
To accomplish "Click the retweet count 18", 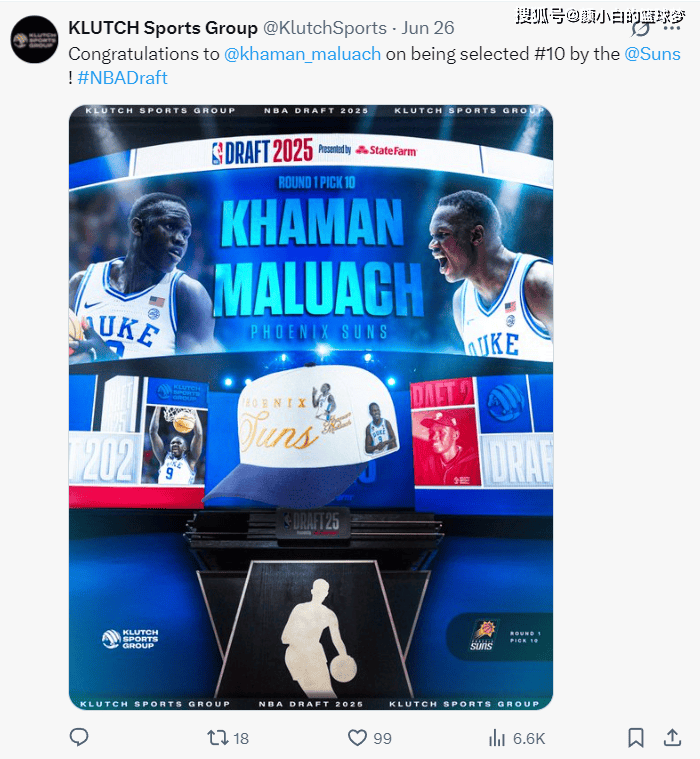I will tap(241, 738).
